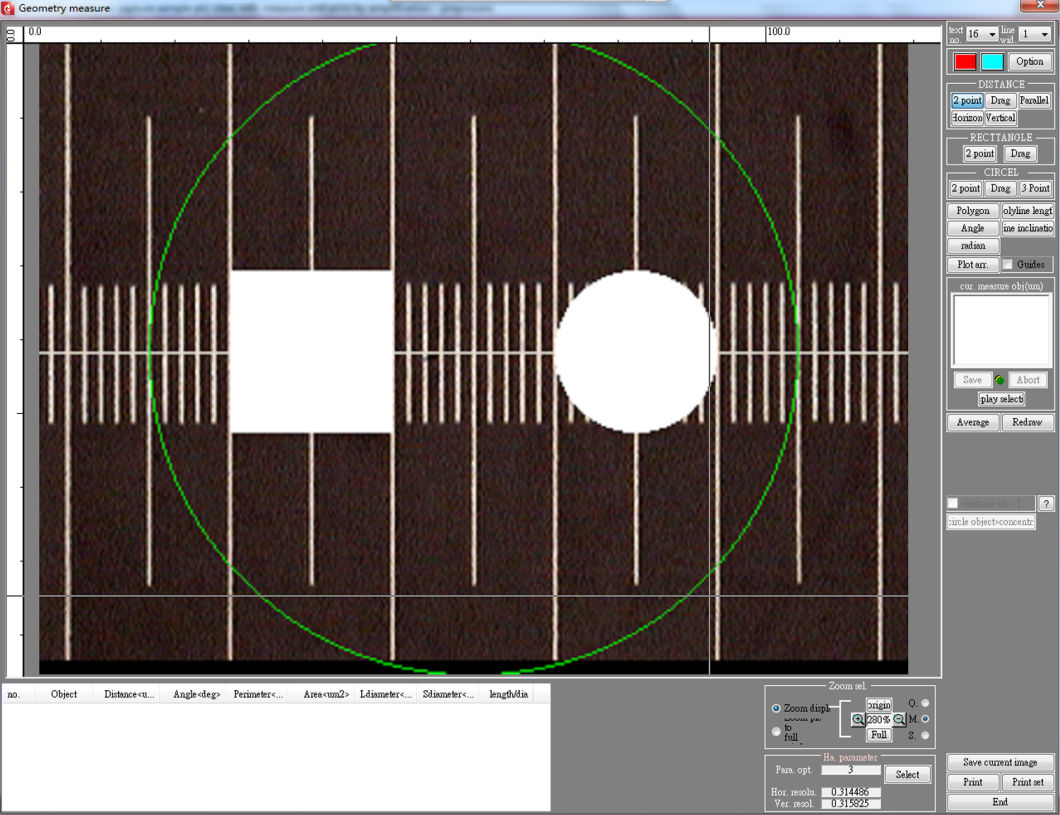This screenshot has height=815, width=1060.
Task: Click the zoom in magnifier icon
Action: pyautogui.click(x=858, y=720)
